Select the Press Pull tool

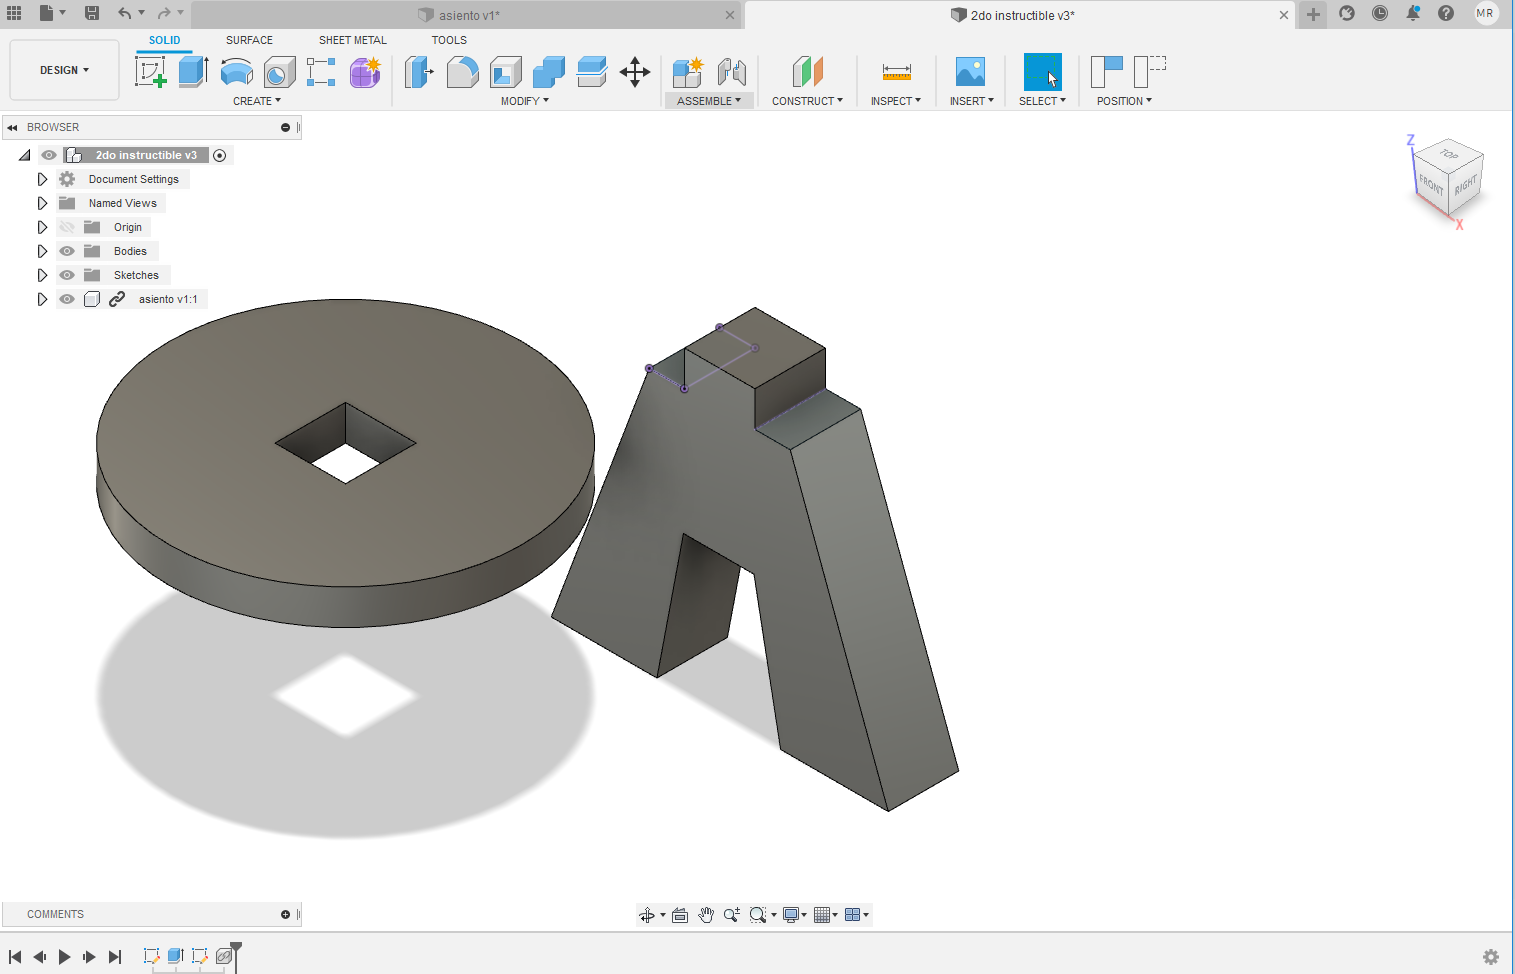coord(419,72)
